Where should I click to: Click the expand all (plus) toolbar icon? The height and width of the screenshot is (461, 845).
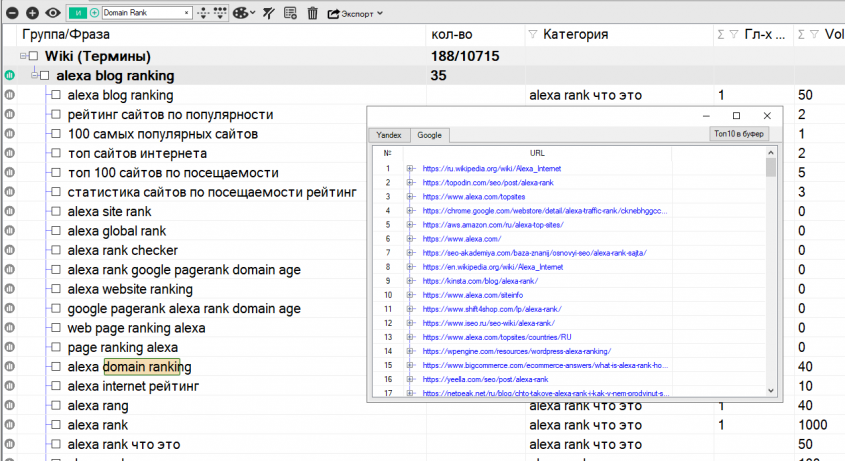32,13
